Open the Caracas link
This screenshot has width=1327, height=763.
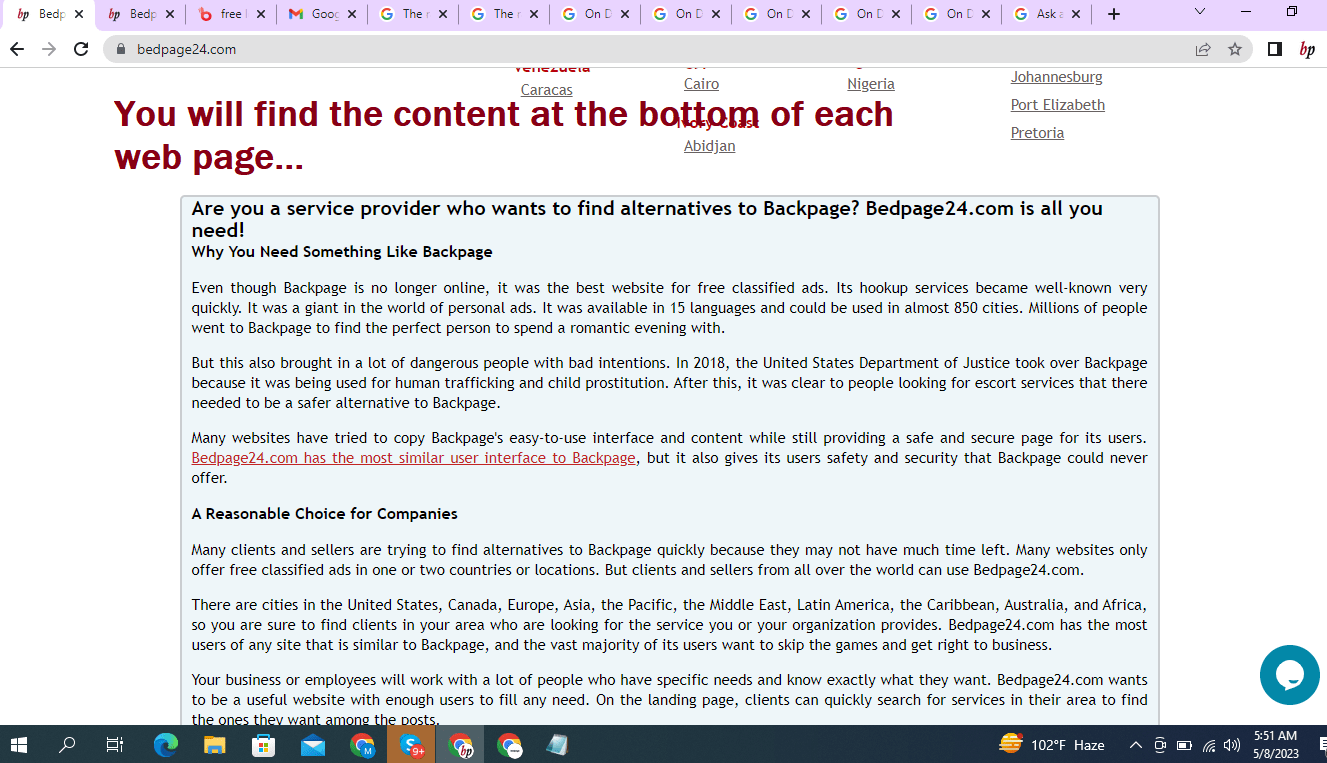click(x=547, y=90)
